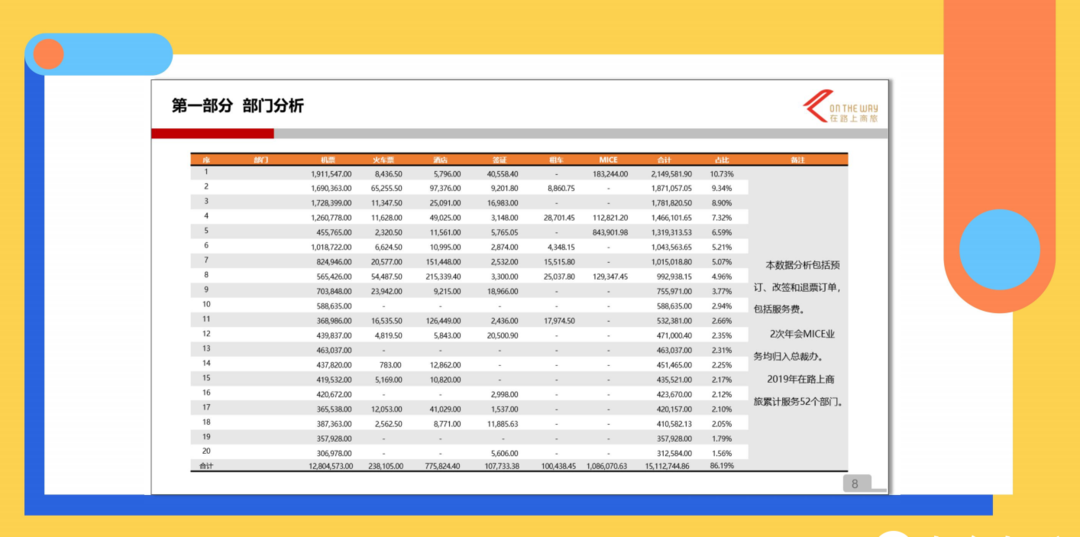The width and height of the screenshot is (1080, 537).
Task: Select the percentage 2.31%
Action: click(x=722, y=350)
